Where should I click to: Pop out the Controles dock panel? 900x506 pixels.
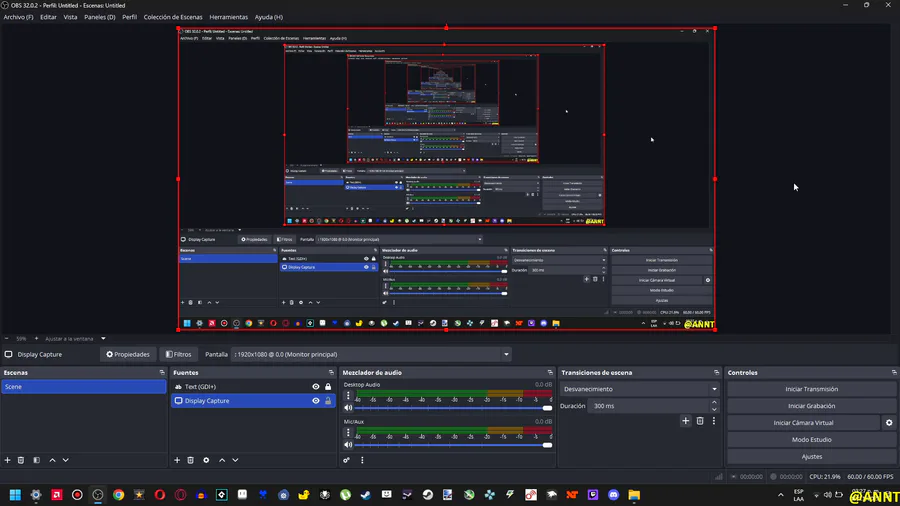(894, 373)
